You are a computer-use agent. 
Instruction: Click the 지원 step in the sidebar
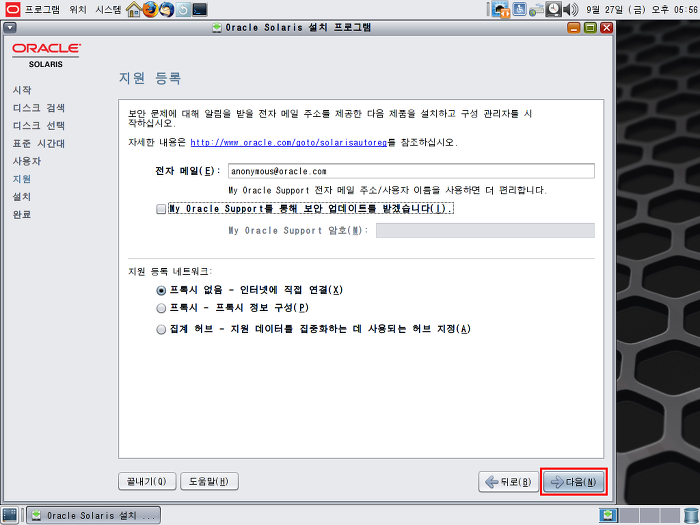(x=22, y=179)
